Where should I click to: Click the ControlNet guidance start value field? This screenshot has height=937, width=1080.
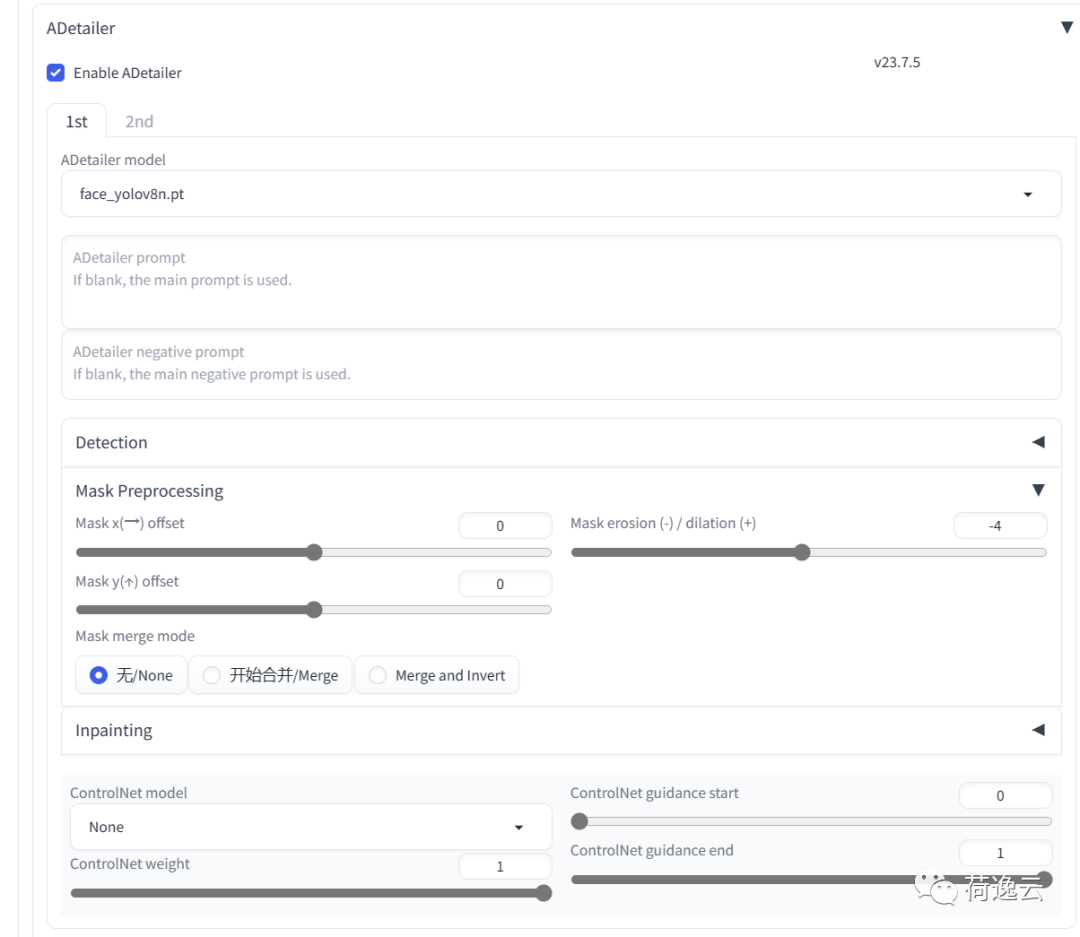click(x=1004, y=796)
